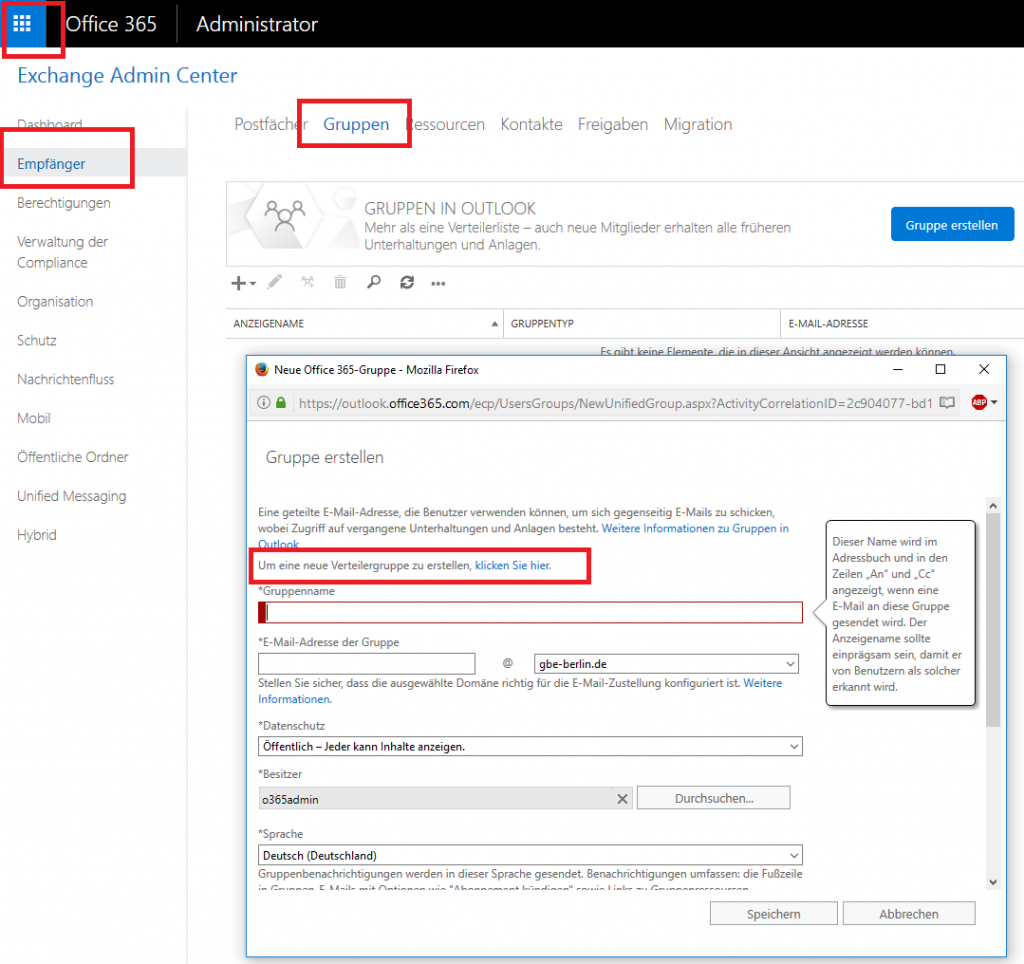Close the Neue Office 365-Gruppe window
The height and width of the screenshot is (964, 1024).
(x=984, y=369)
